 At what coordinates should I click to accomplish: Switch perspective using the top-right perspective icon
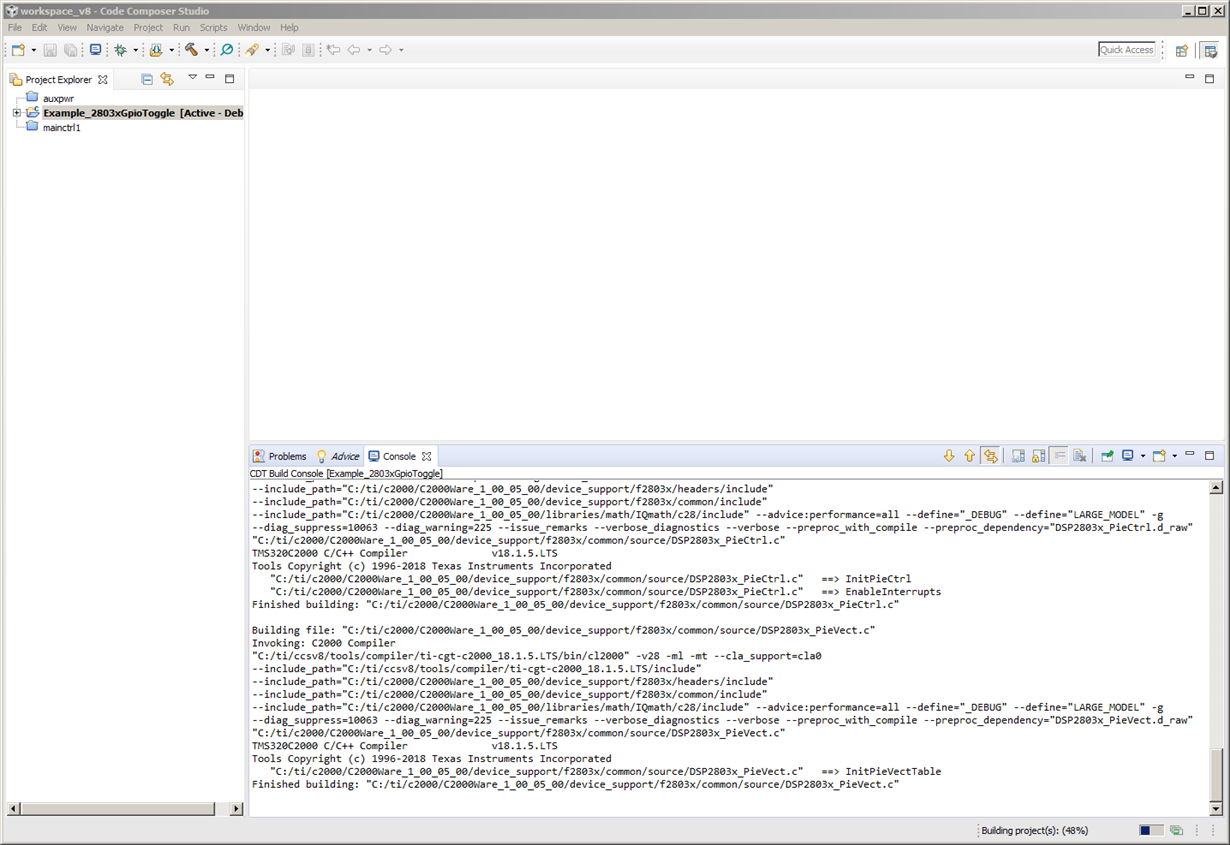click(x=1210, y=49)
